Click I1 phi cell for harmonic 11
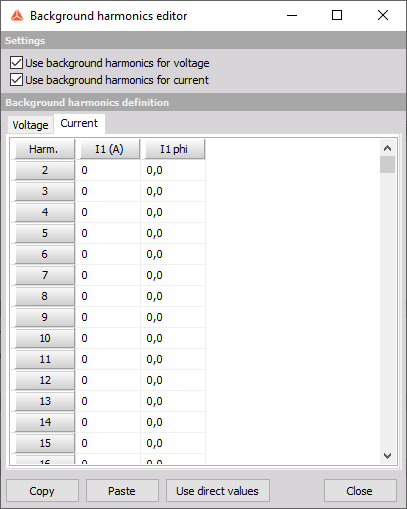This screenshot has width=407, height=509. tap(173, 359)
